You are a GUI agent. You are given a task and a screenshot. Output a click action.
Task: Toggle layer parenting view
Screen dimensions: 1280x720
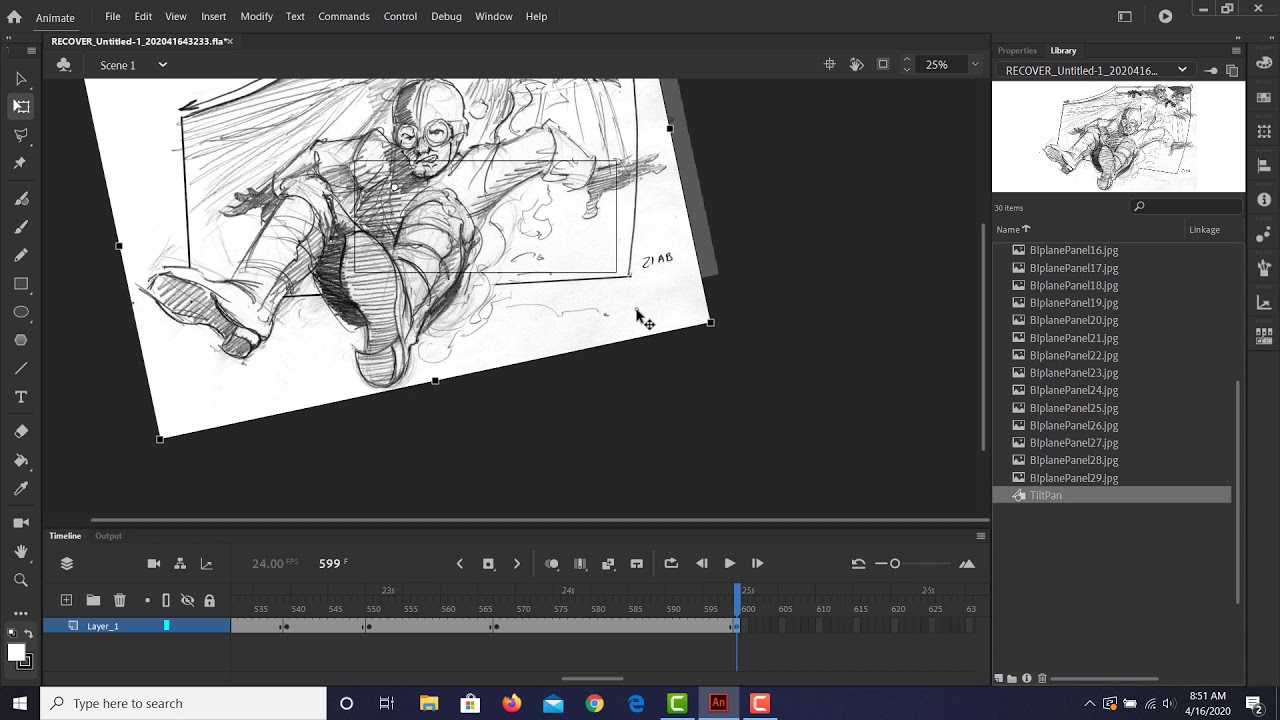click(x=180, y=564)
